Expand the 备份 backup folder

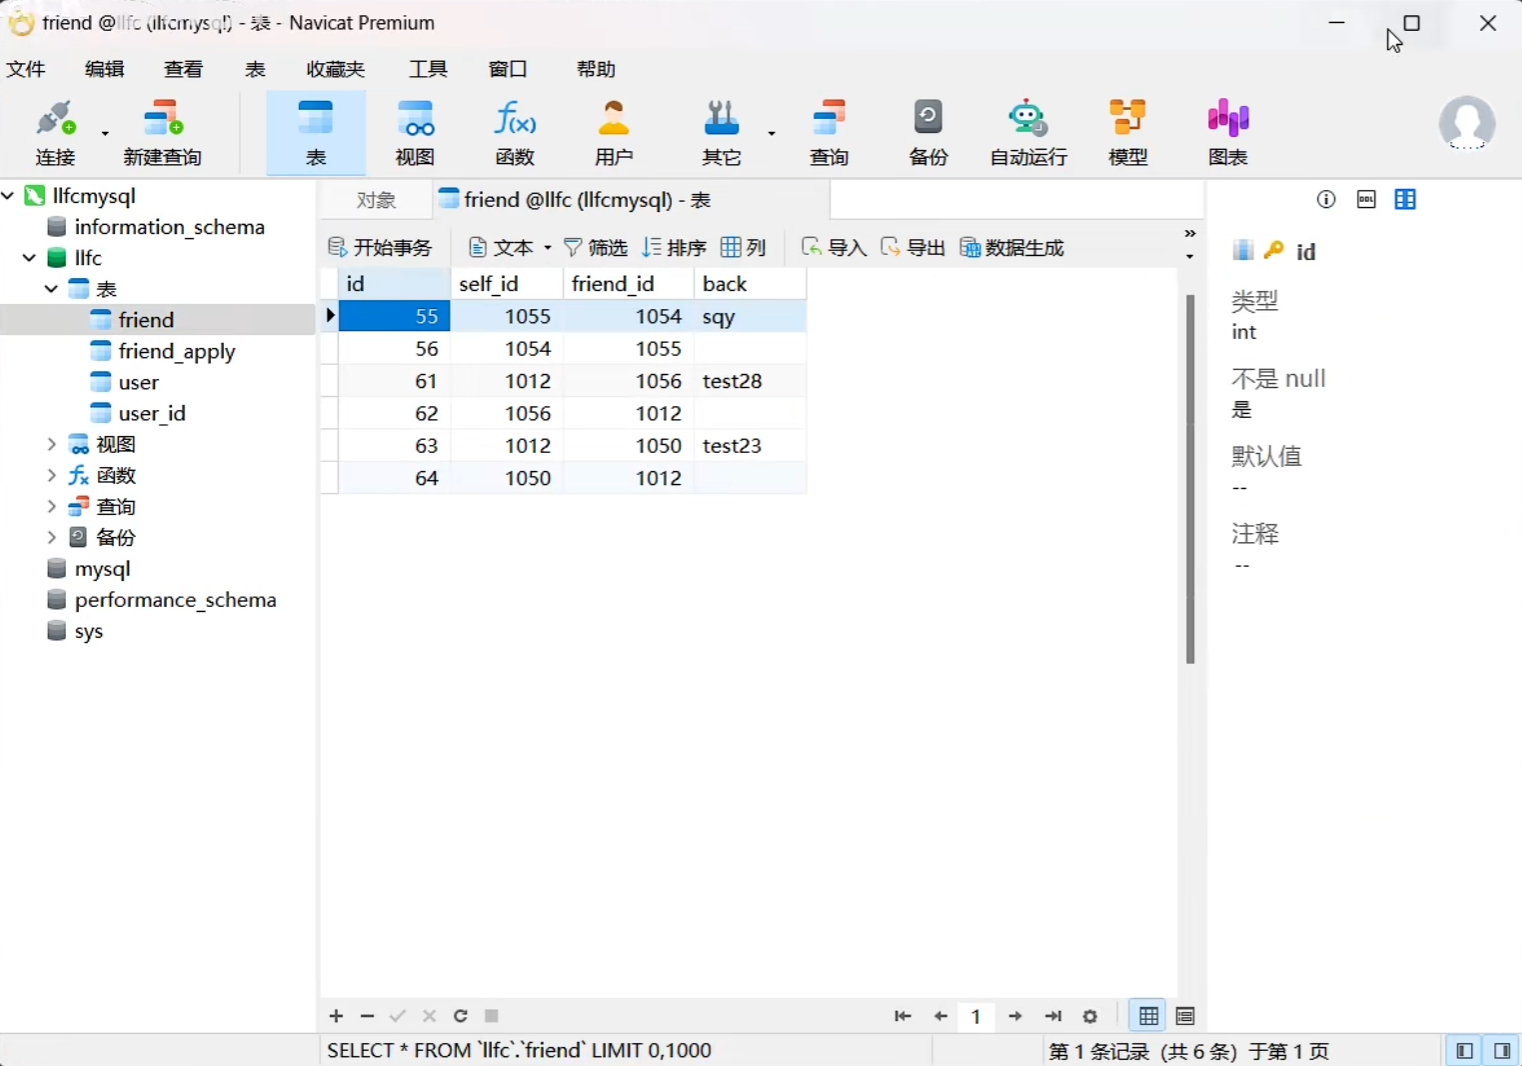[51, 537]
